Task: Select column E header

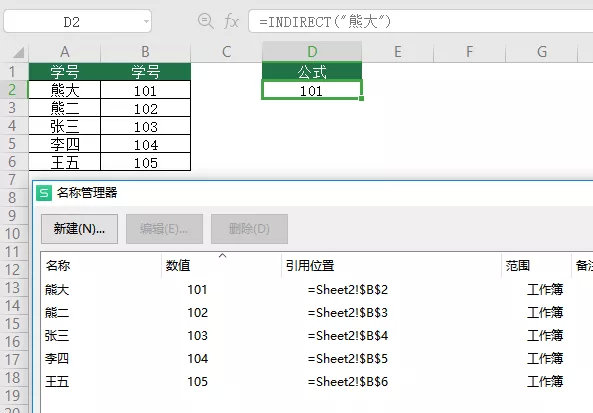Action: coord(397,52)
